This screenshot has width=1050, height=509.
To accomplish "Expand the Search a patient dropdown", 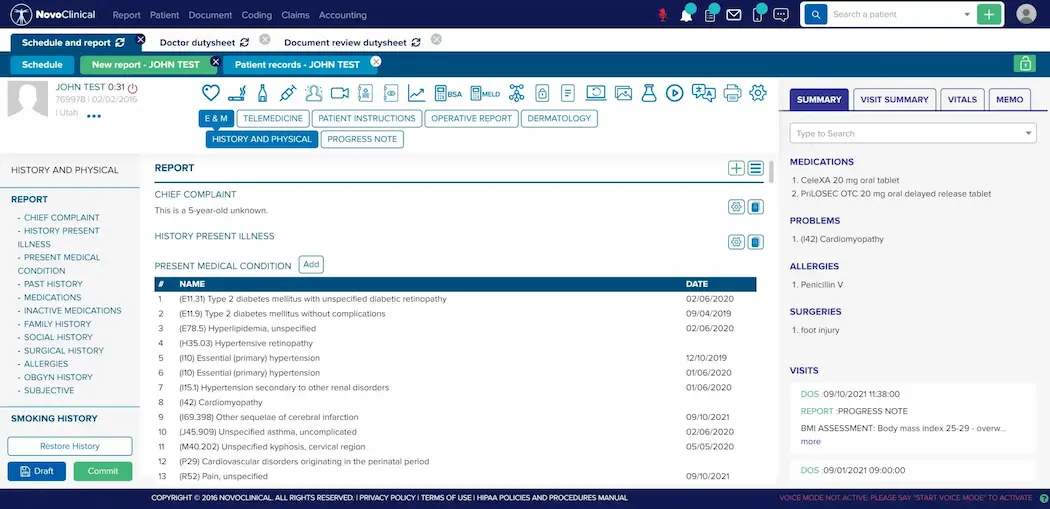I will coord(967,15).
